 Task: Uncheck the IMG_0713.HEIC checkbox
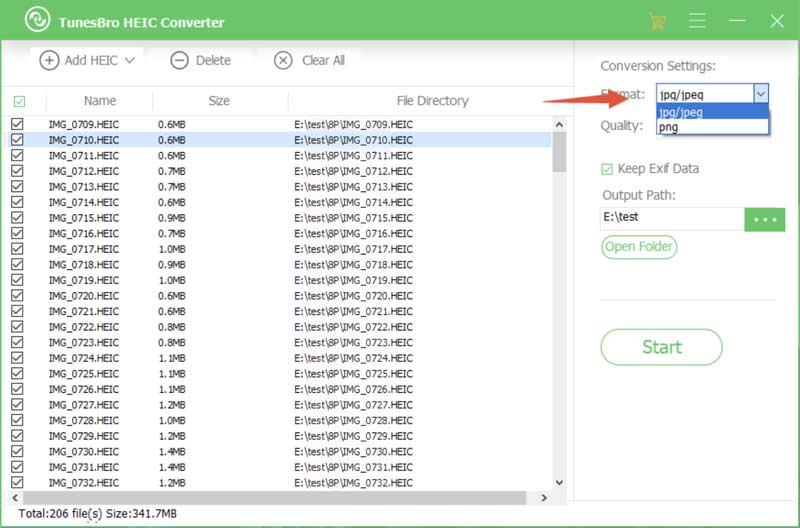pos(17,186)
